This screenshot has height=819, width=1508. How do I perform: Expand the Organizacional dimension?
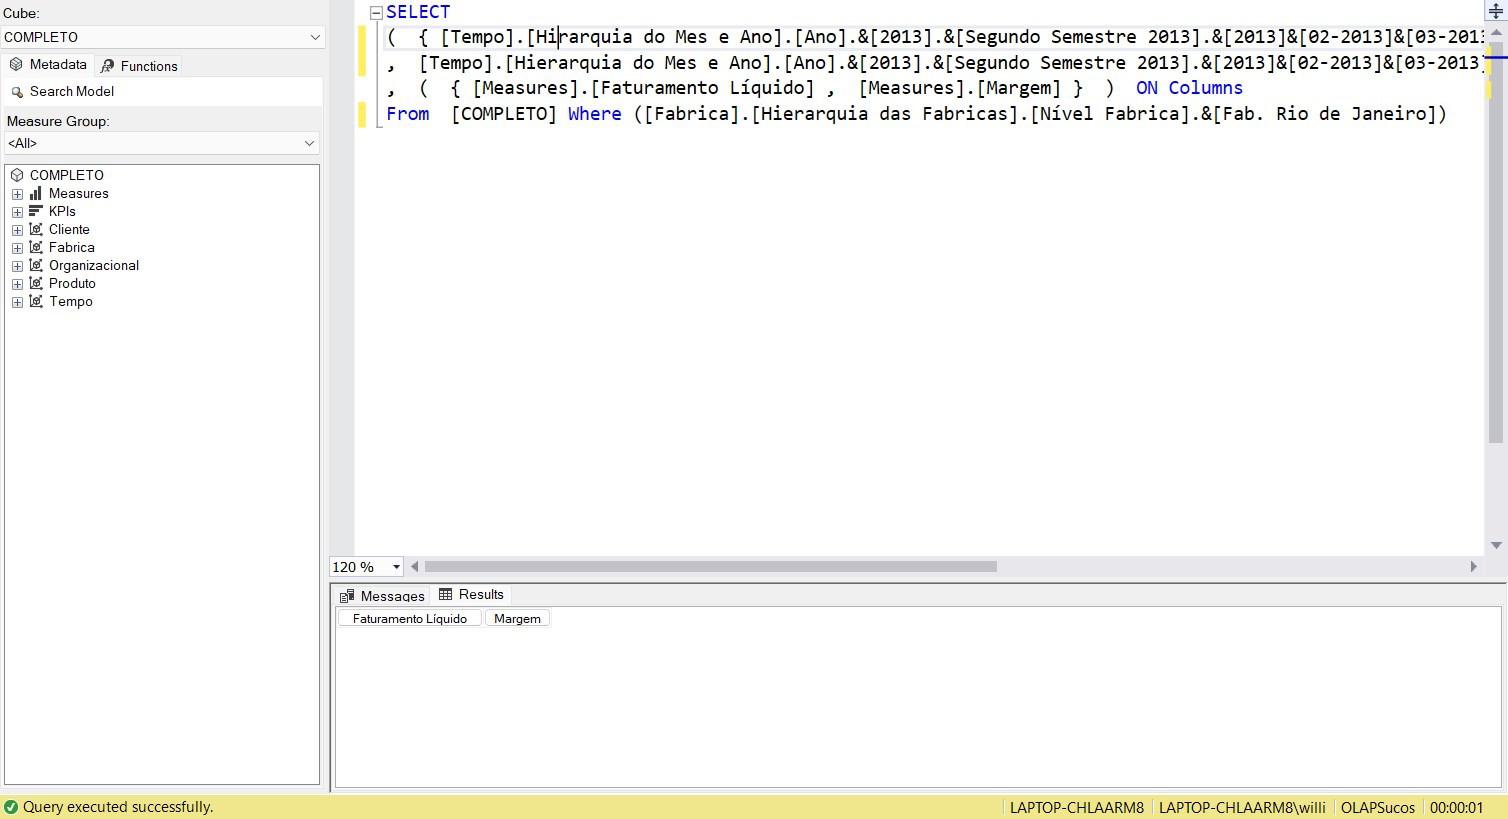click(x=17, y=266)
